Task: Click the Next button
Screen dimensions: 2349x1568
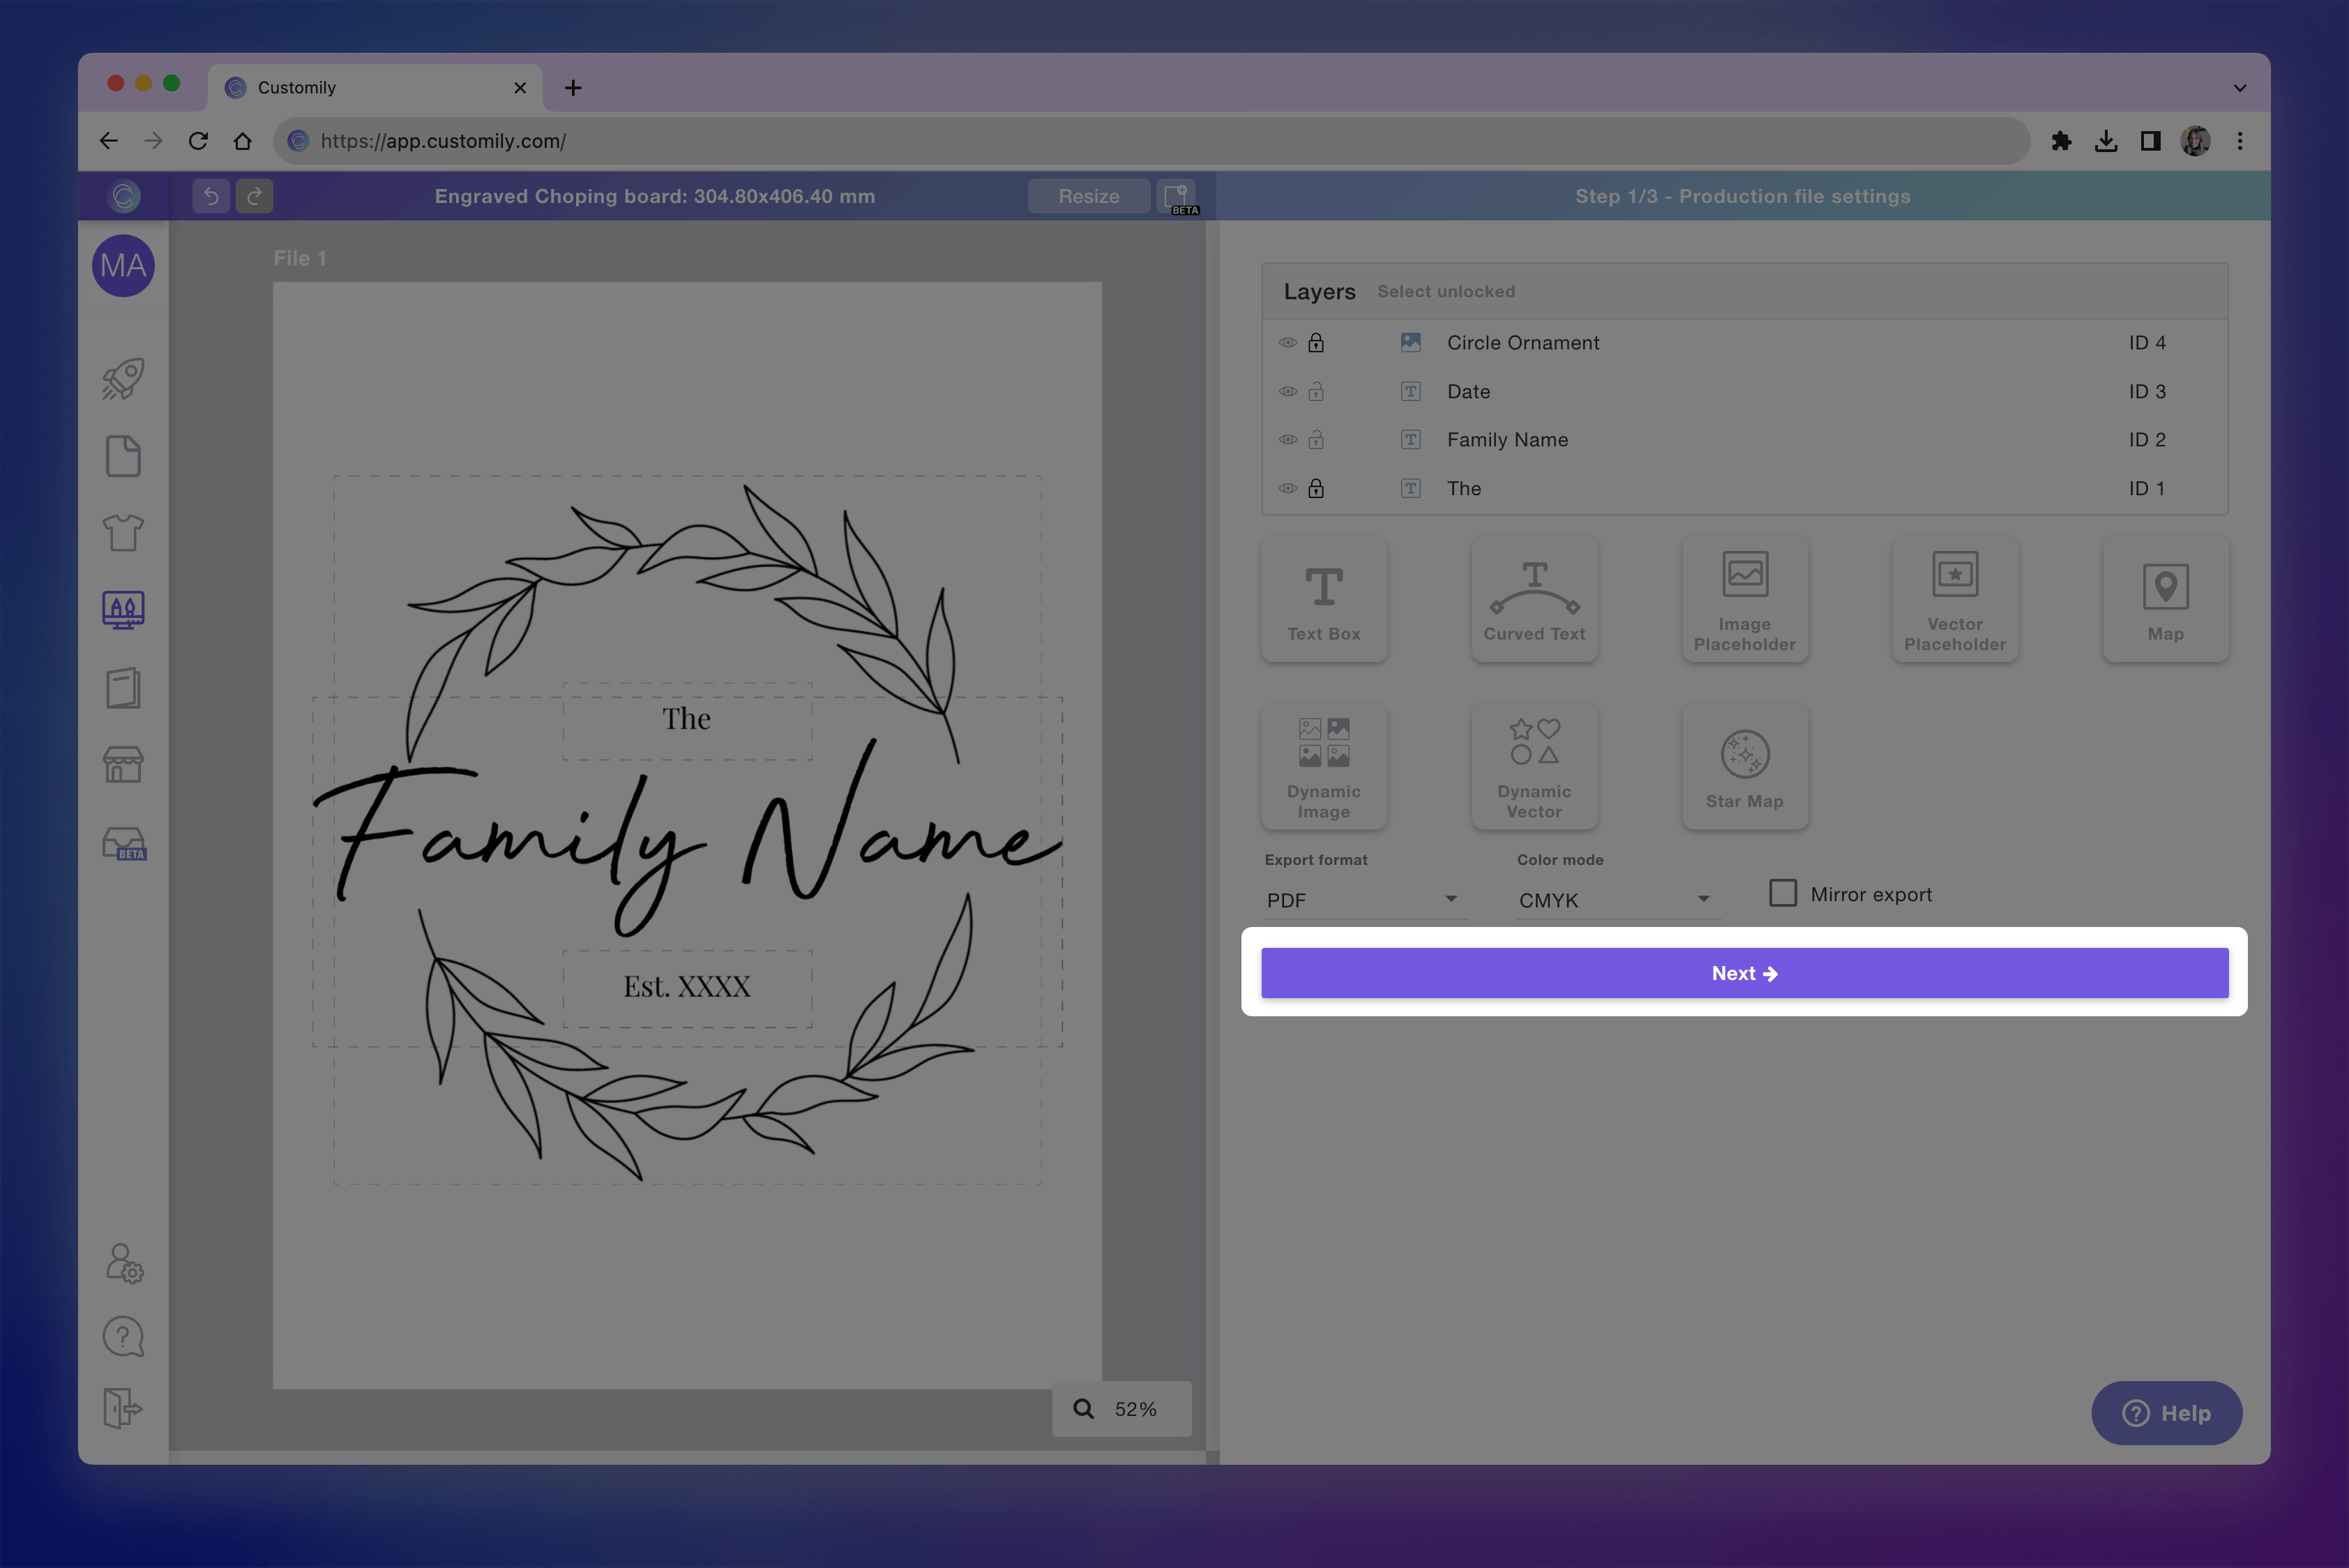Action: [x=1744, y=973]
